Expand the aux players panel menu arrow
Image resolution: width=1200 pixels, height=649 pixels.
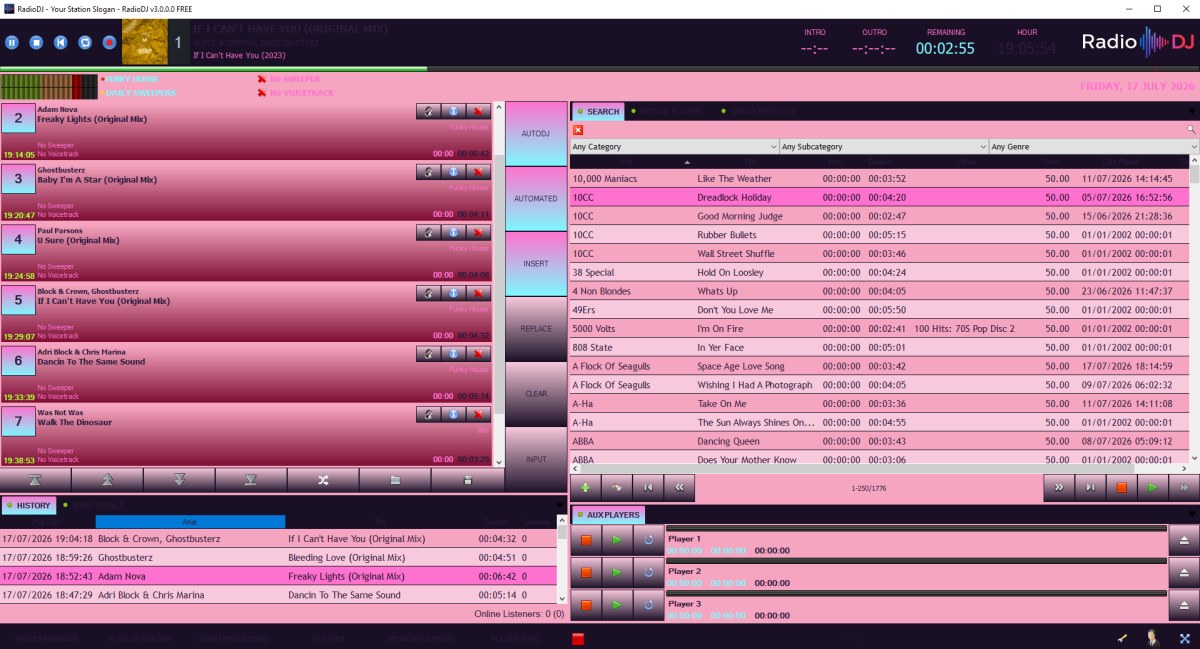tap(1192, 515)
